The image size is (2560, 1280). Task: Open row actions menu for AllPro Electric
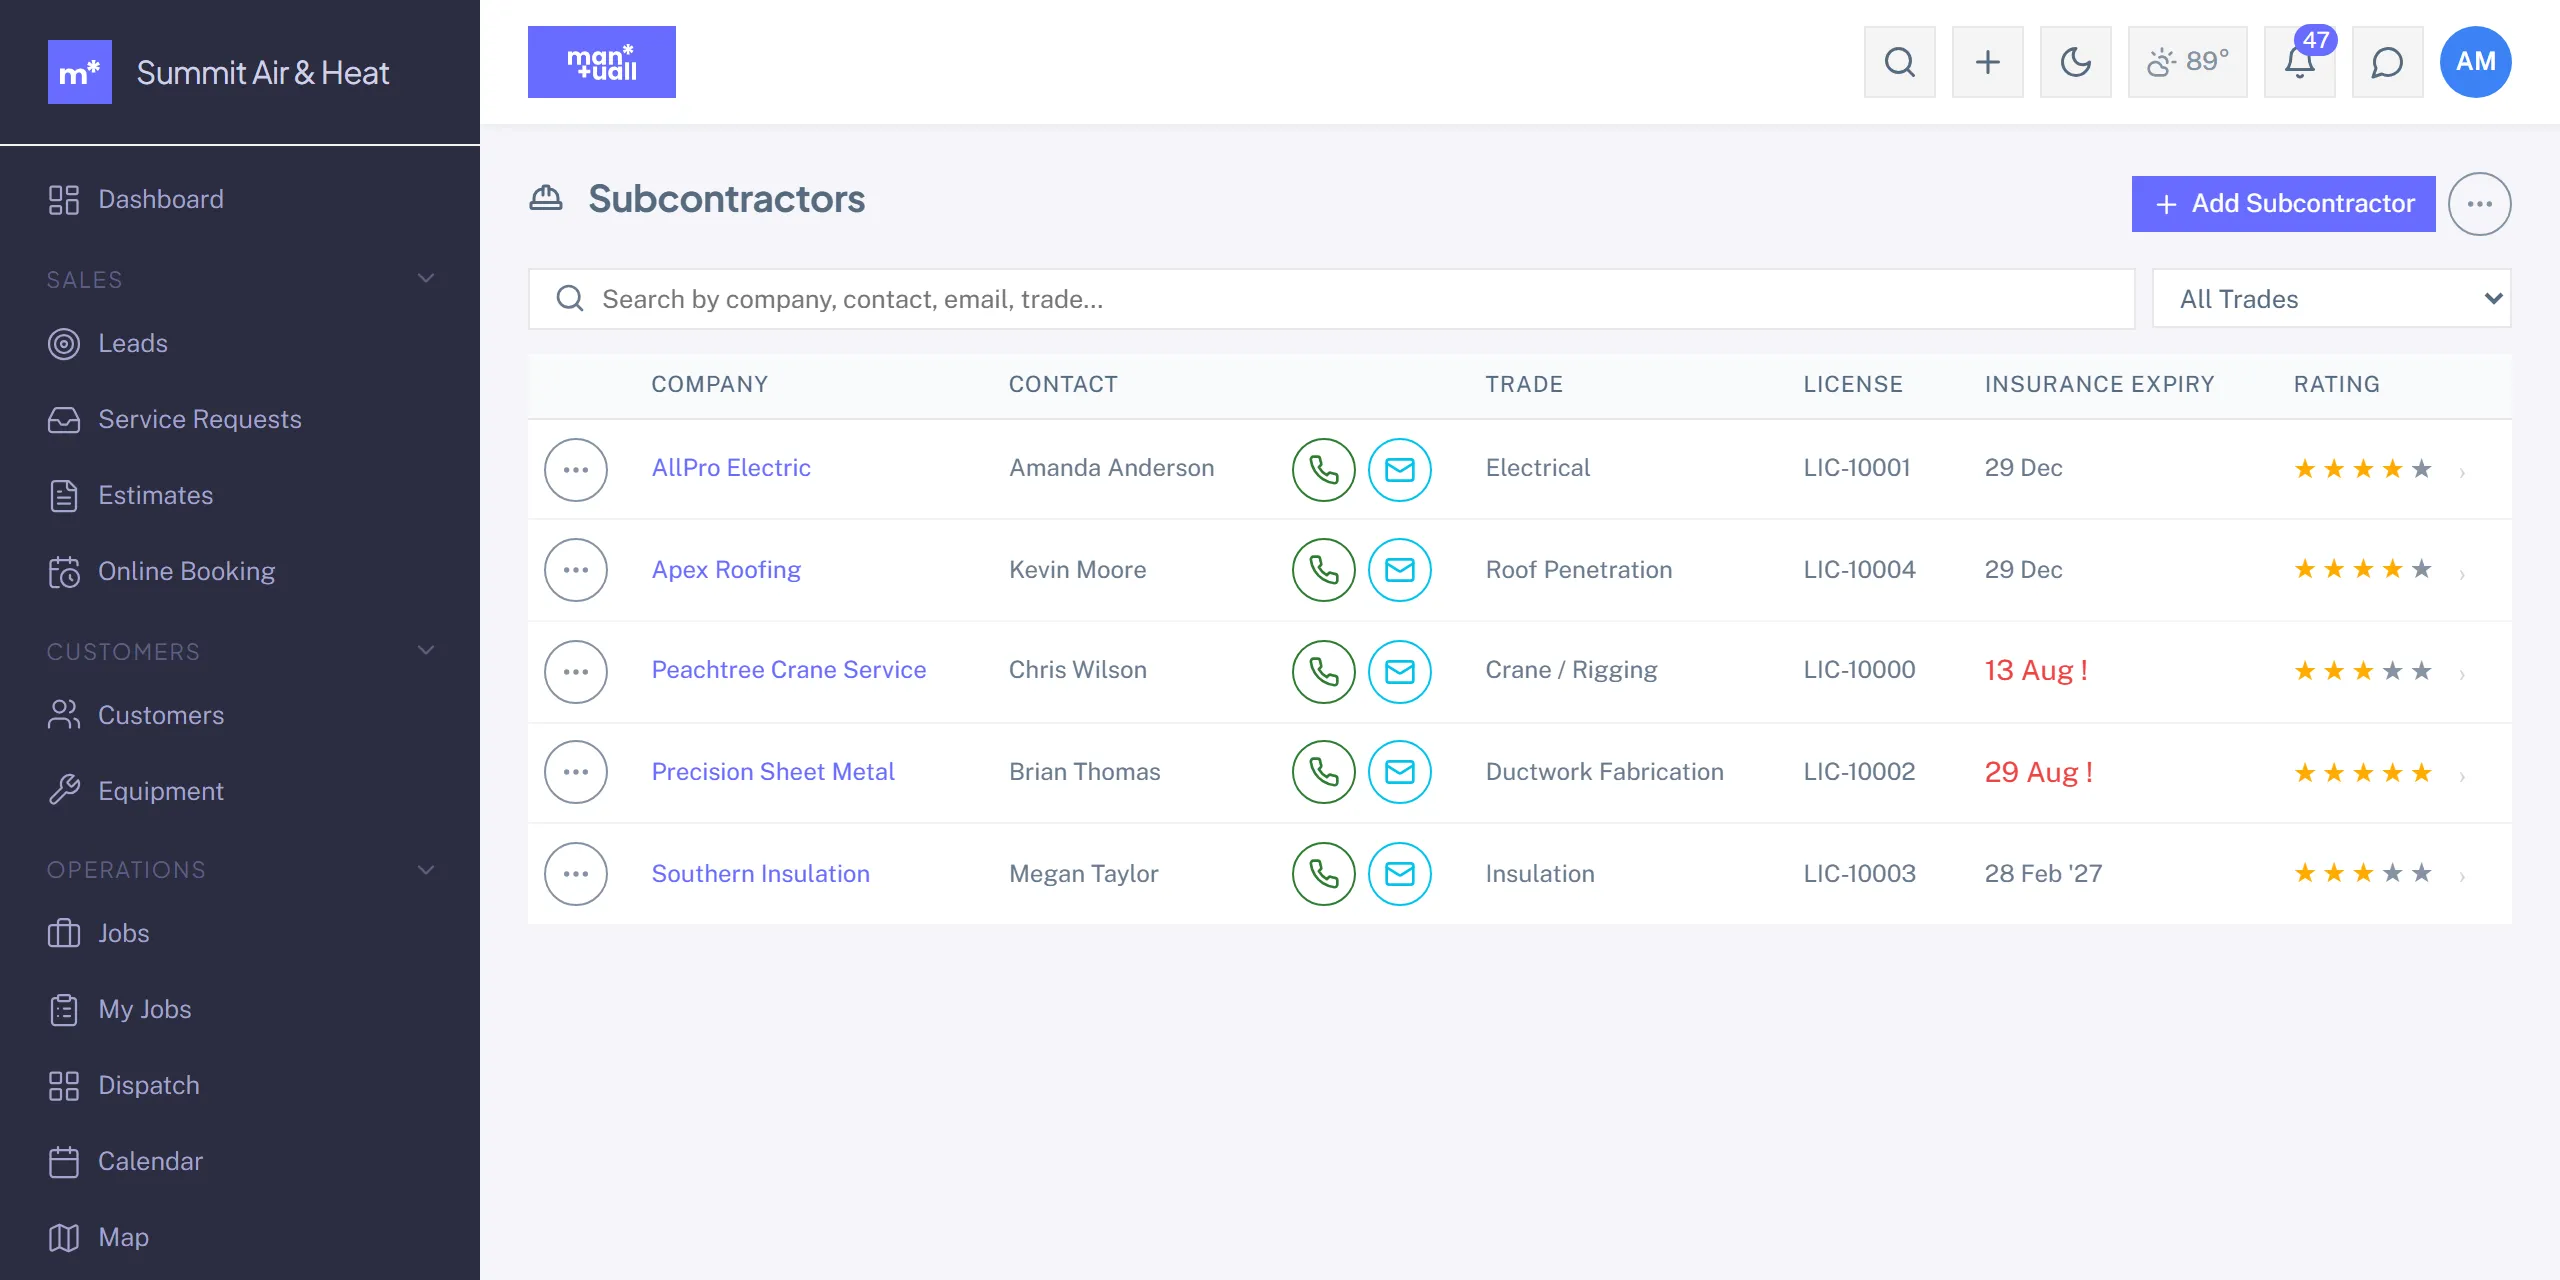coord(576,469)
